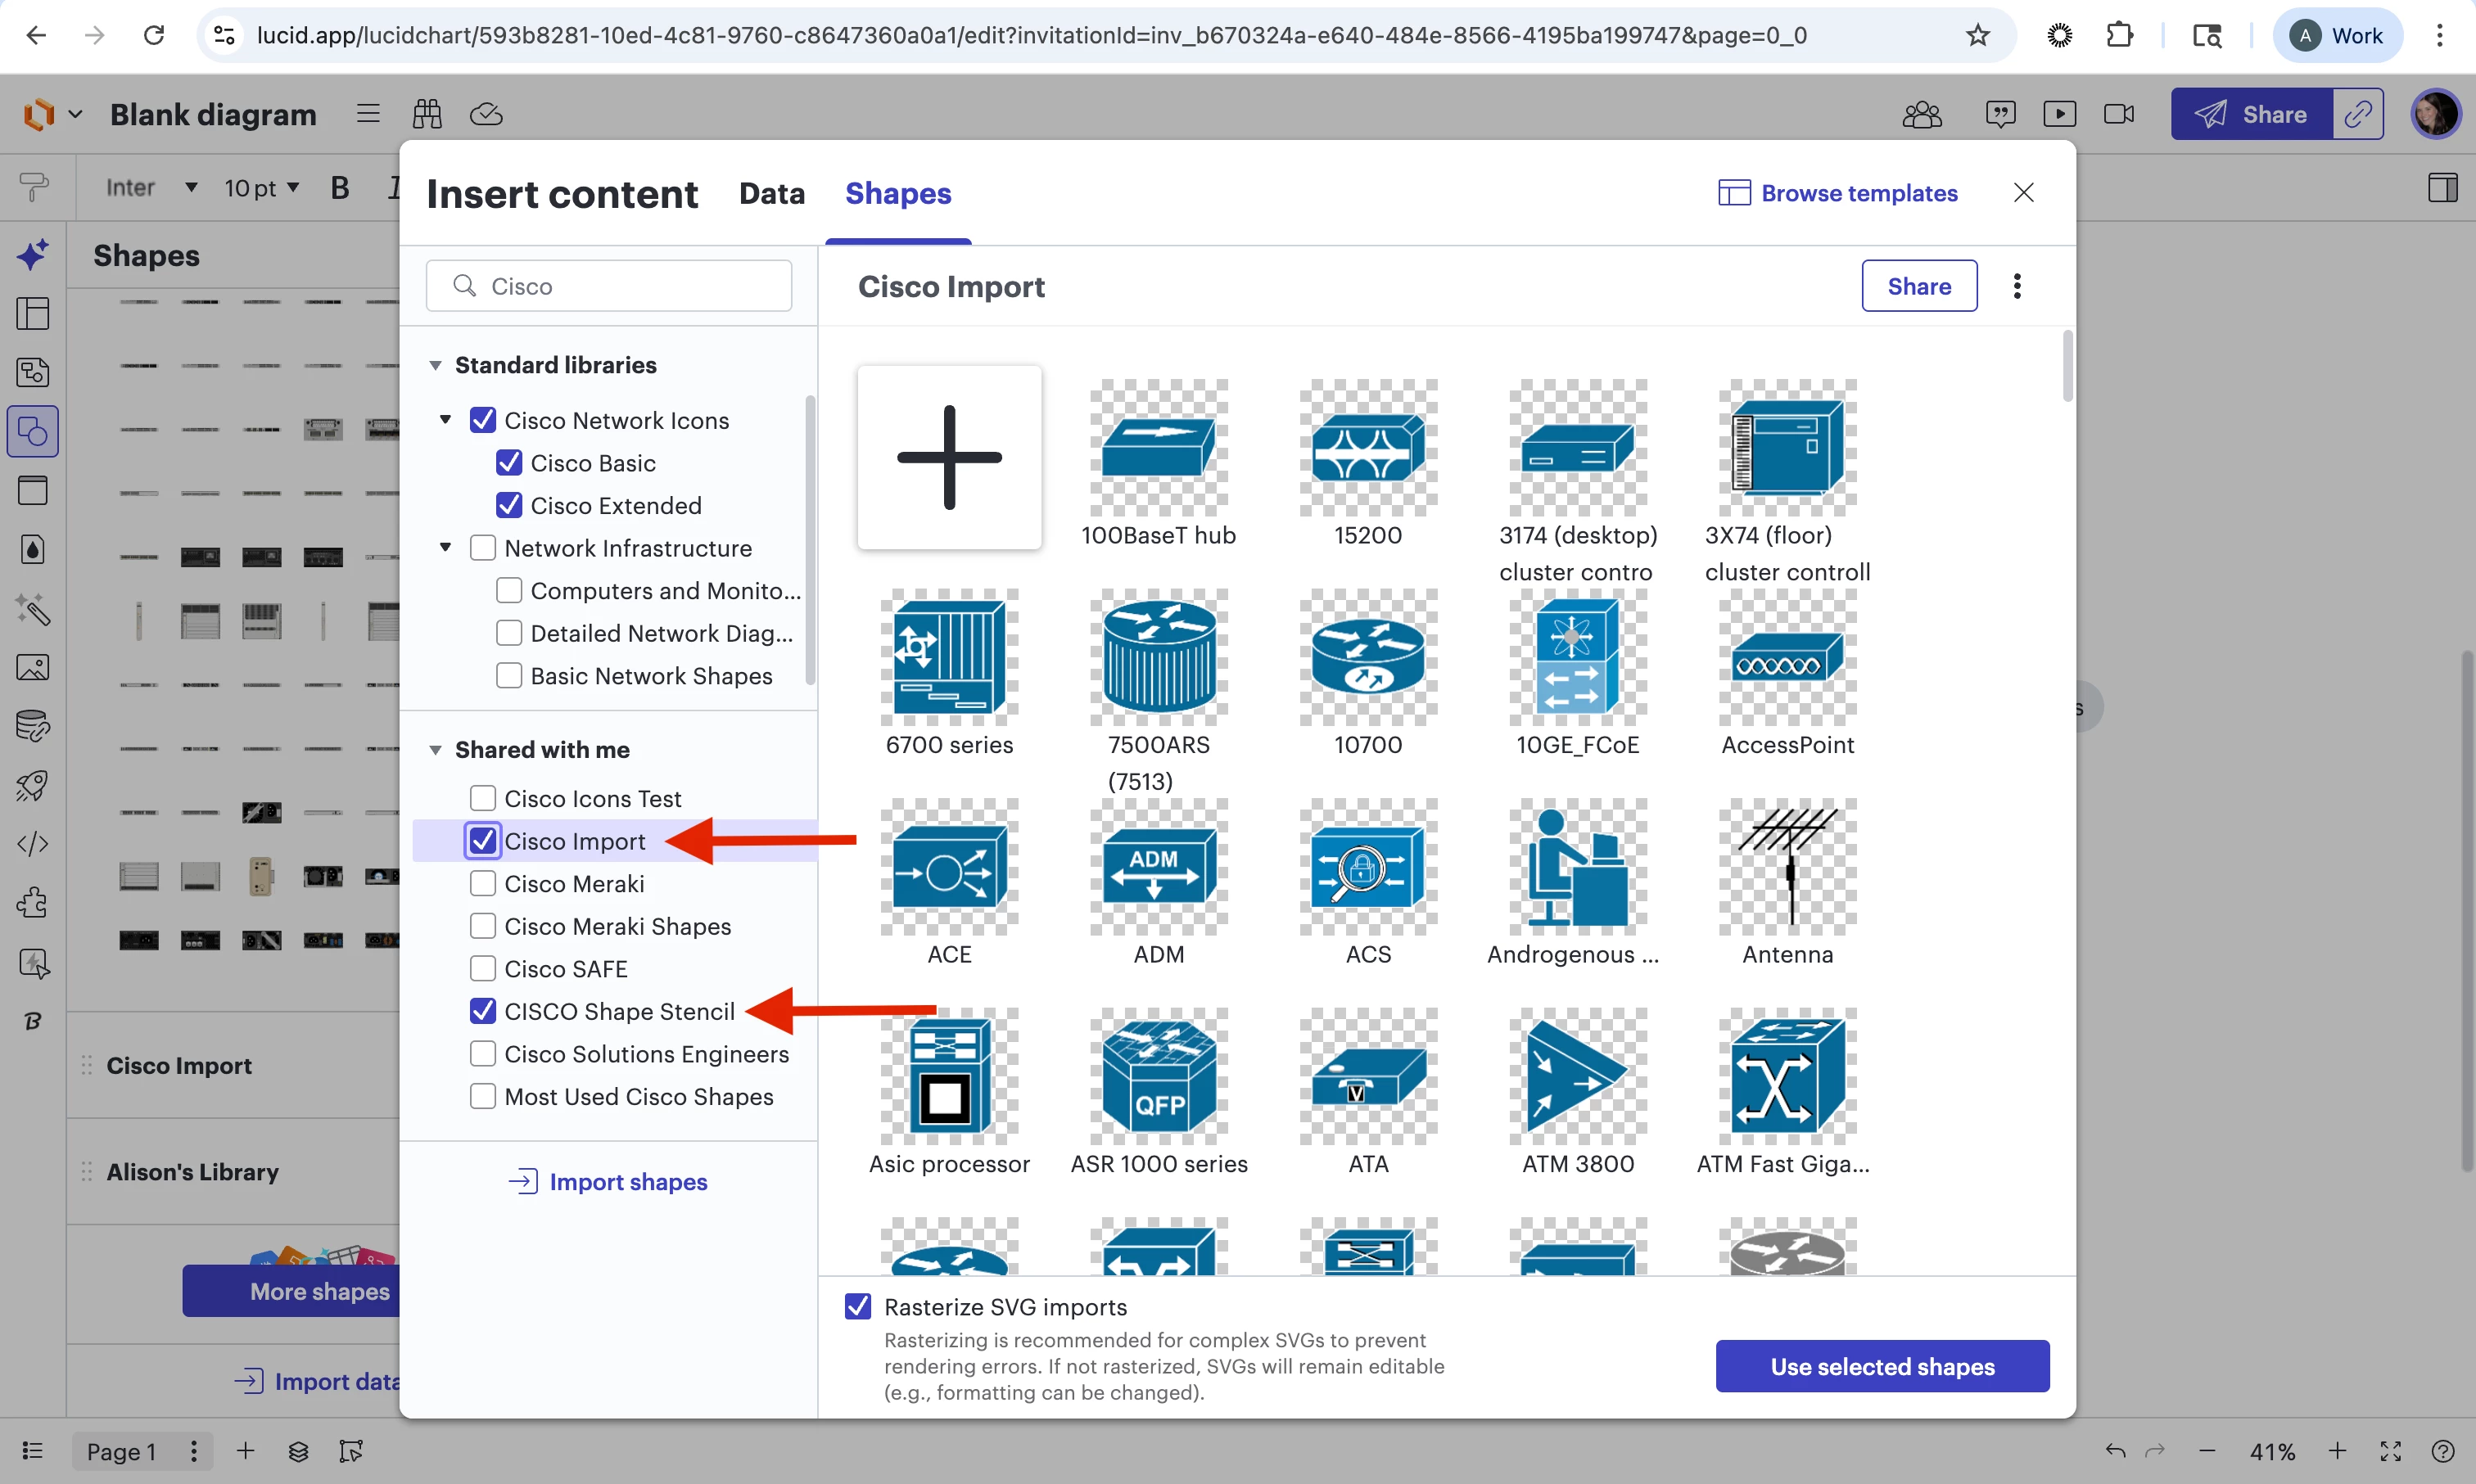Uncheck Rasterize SVG imports checkbox
Screen dimensions: 2476x1484
pos(858,1306)
